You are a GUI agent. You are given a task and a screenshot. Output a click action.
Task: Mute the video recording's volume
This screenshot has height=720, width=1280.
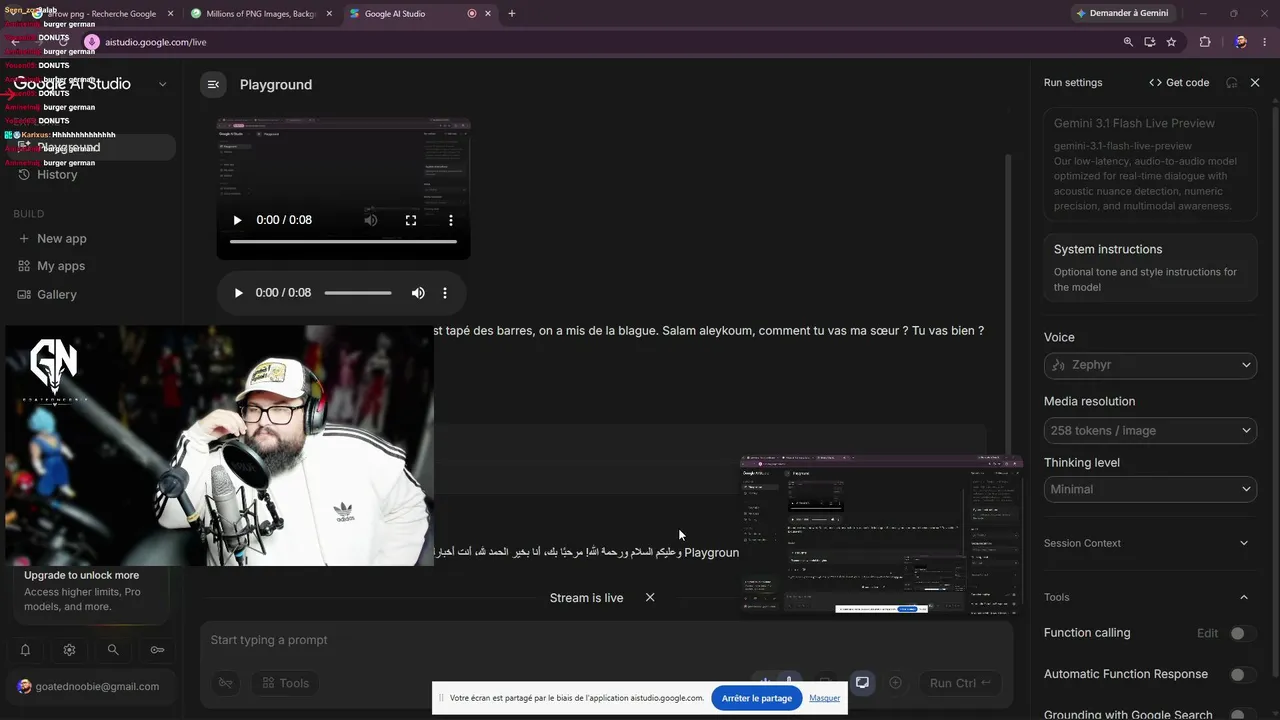(371, 220)
